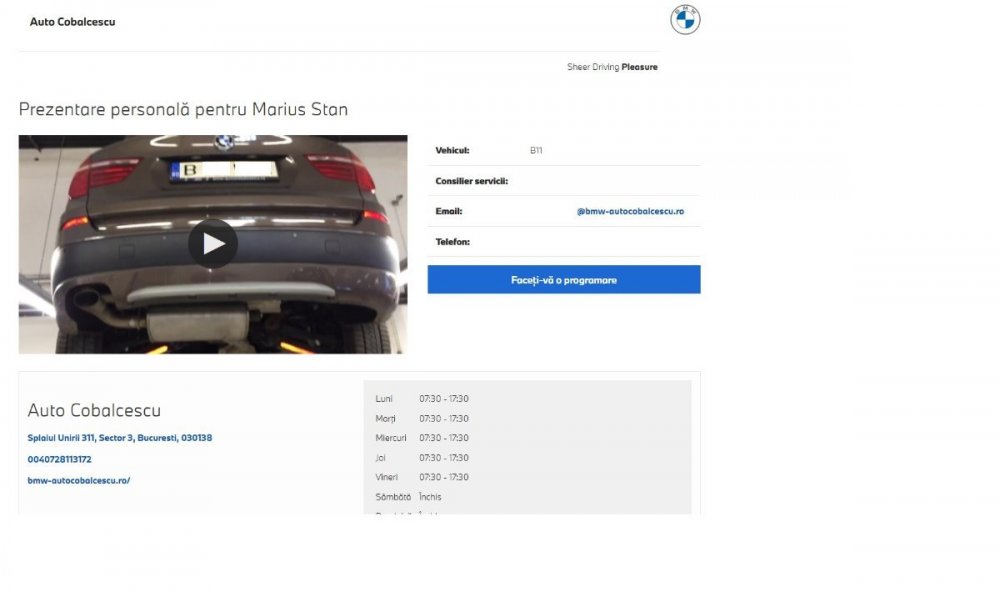Click the BMW roundel logo
The width and height of the screenshot is (1000, 592).
point(685,20)
